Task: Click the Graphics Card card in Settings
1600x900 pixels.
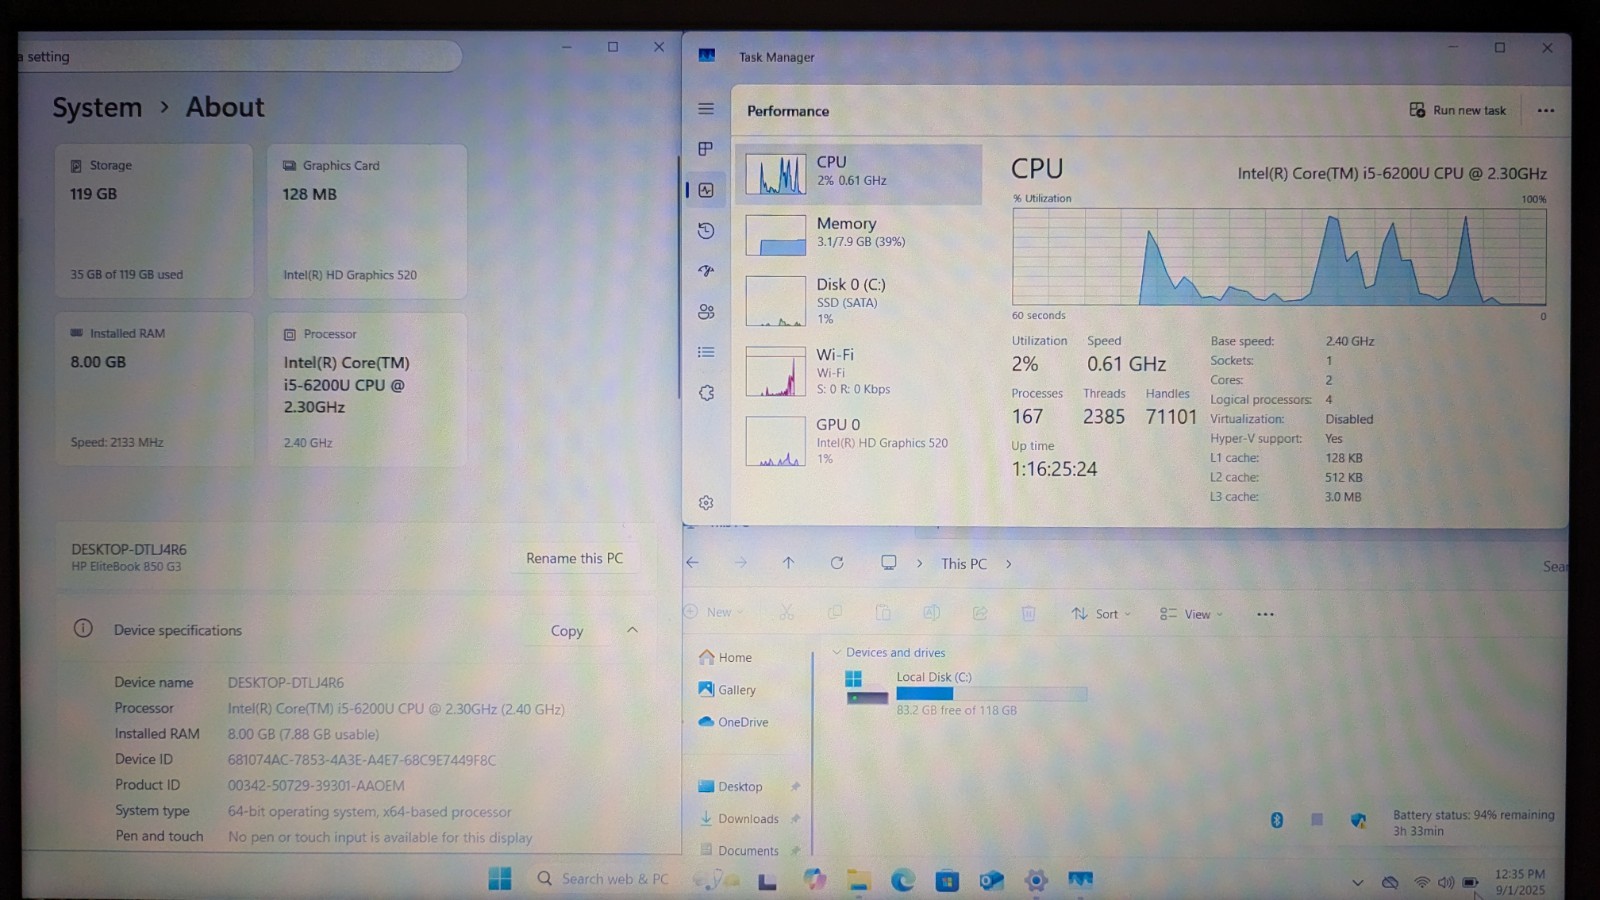Action: (x=367, y=220)
